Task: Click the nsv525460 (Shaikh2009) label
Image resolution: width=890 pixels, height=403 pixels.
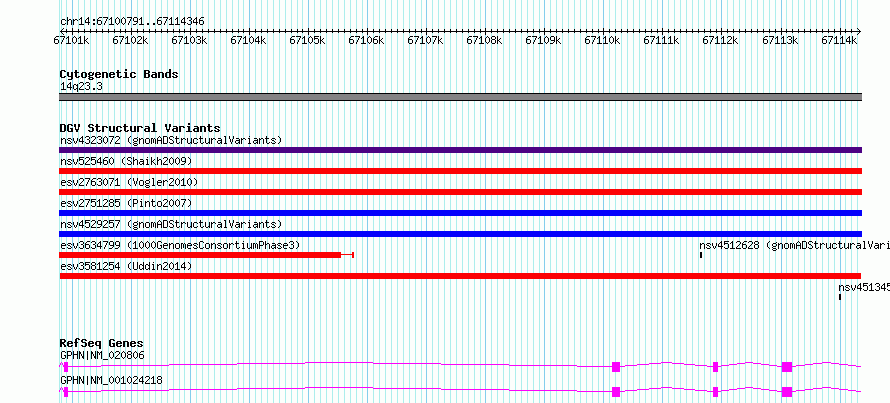Action: pyautogui.click(x=126, y=161)
